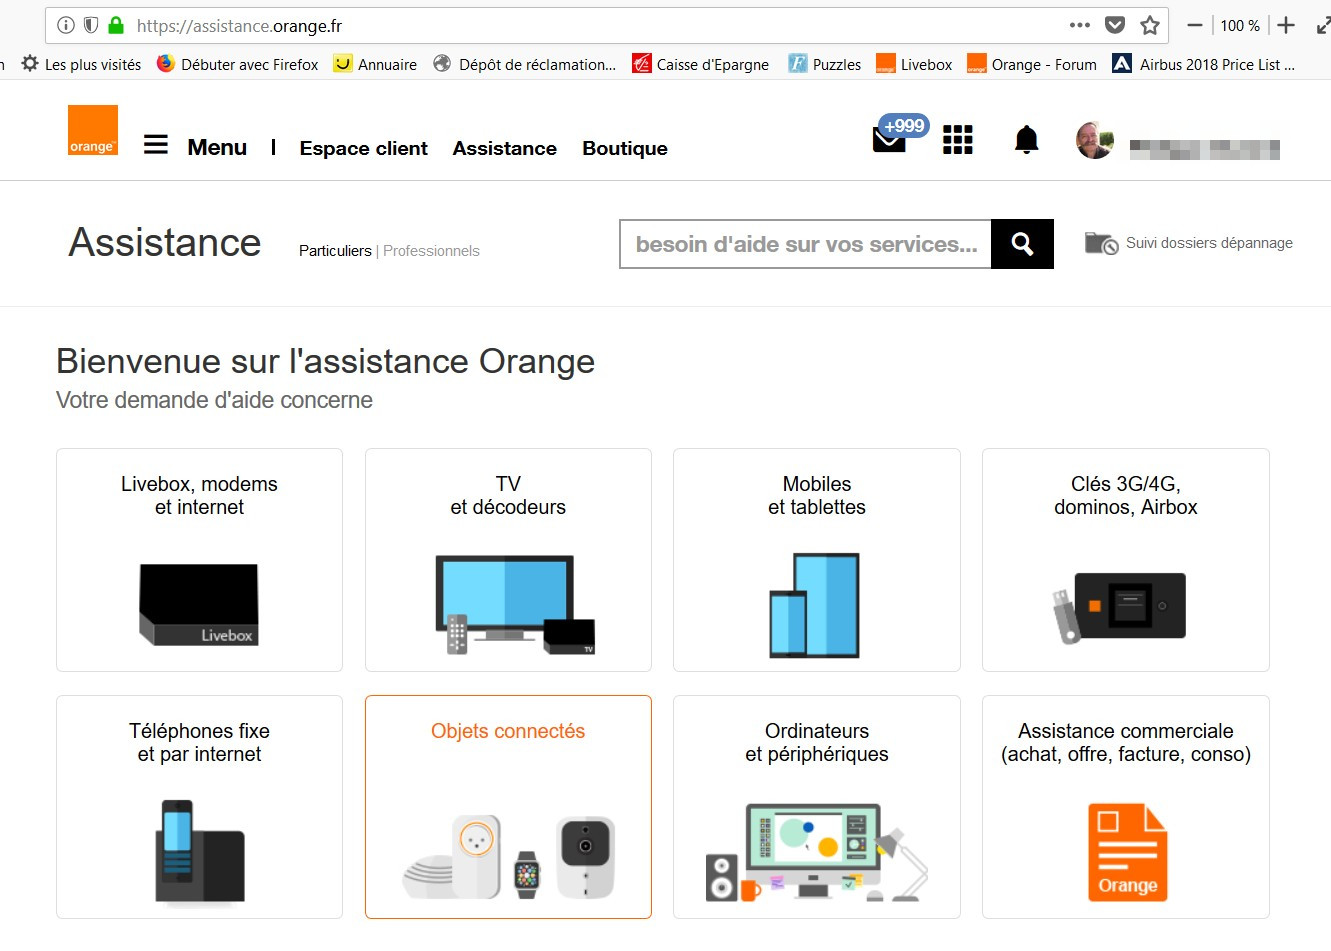Image resolution: width=1331 pixels, height=951 pixels.
Task: Click the user profile avatar
Action: pos(1094,141)
